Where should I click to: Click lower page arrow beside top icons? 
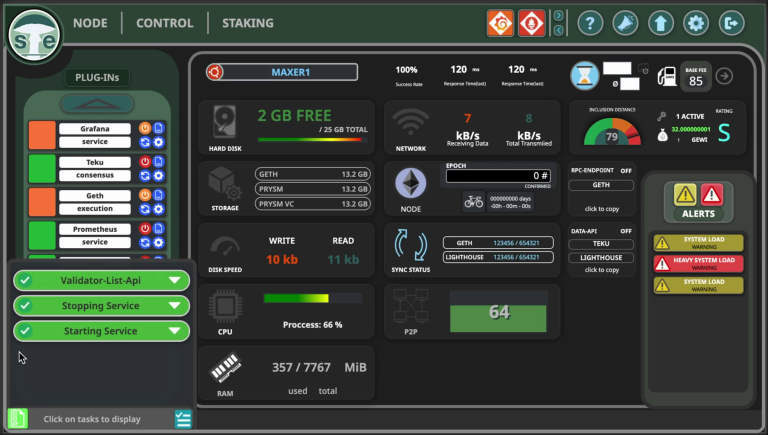pos(558,30)
